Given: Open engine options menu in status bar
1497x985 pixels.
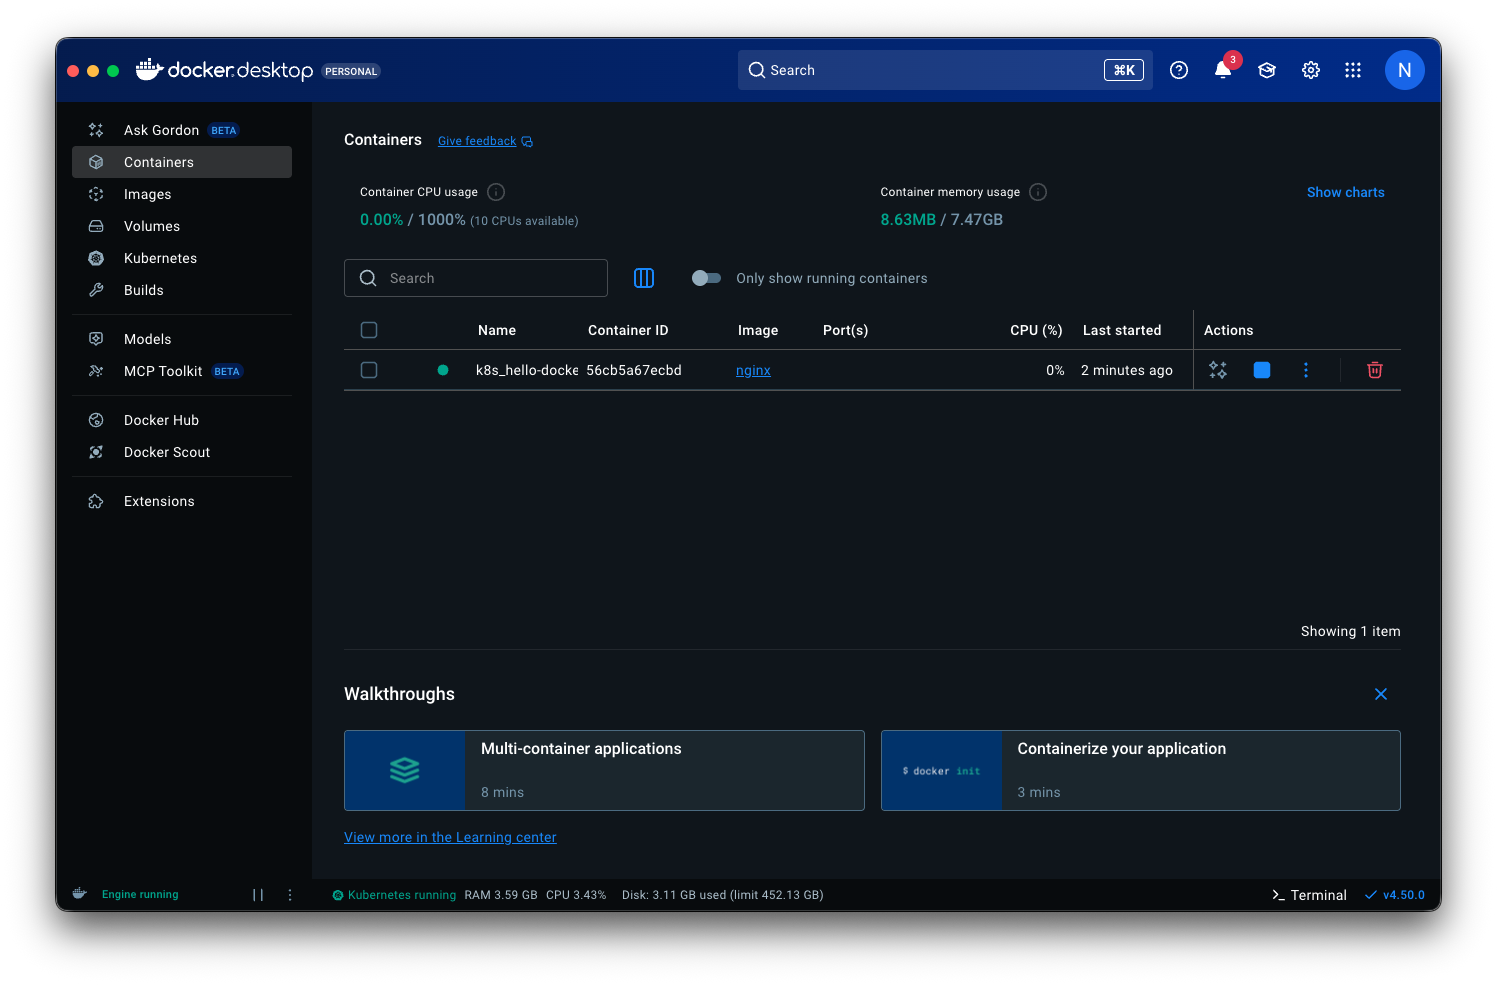Looking at the screenshot, I should [x=290, y=895].
